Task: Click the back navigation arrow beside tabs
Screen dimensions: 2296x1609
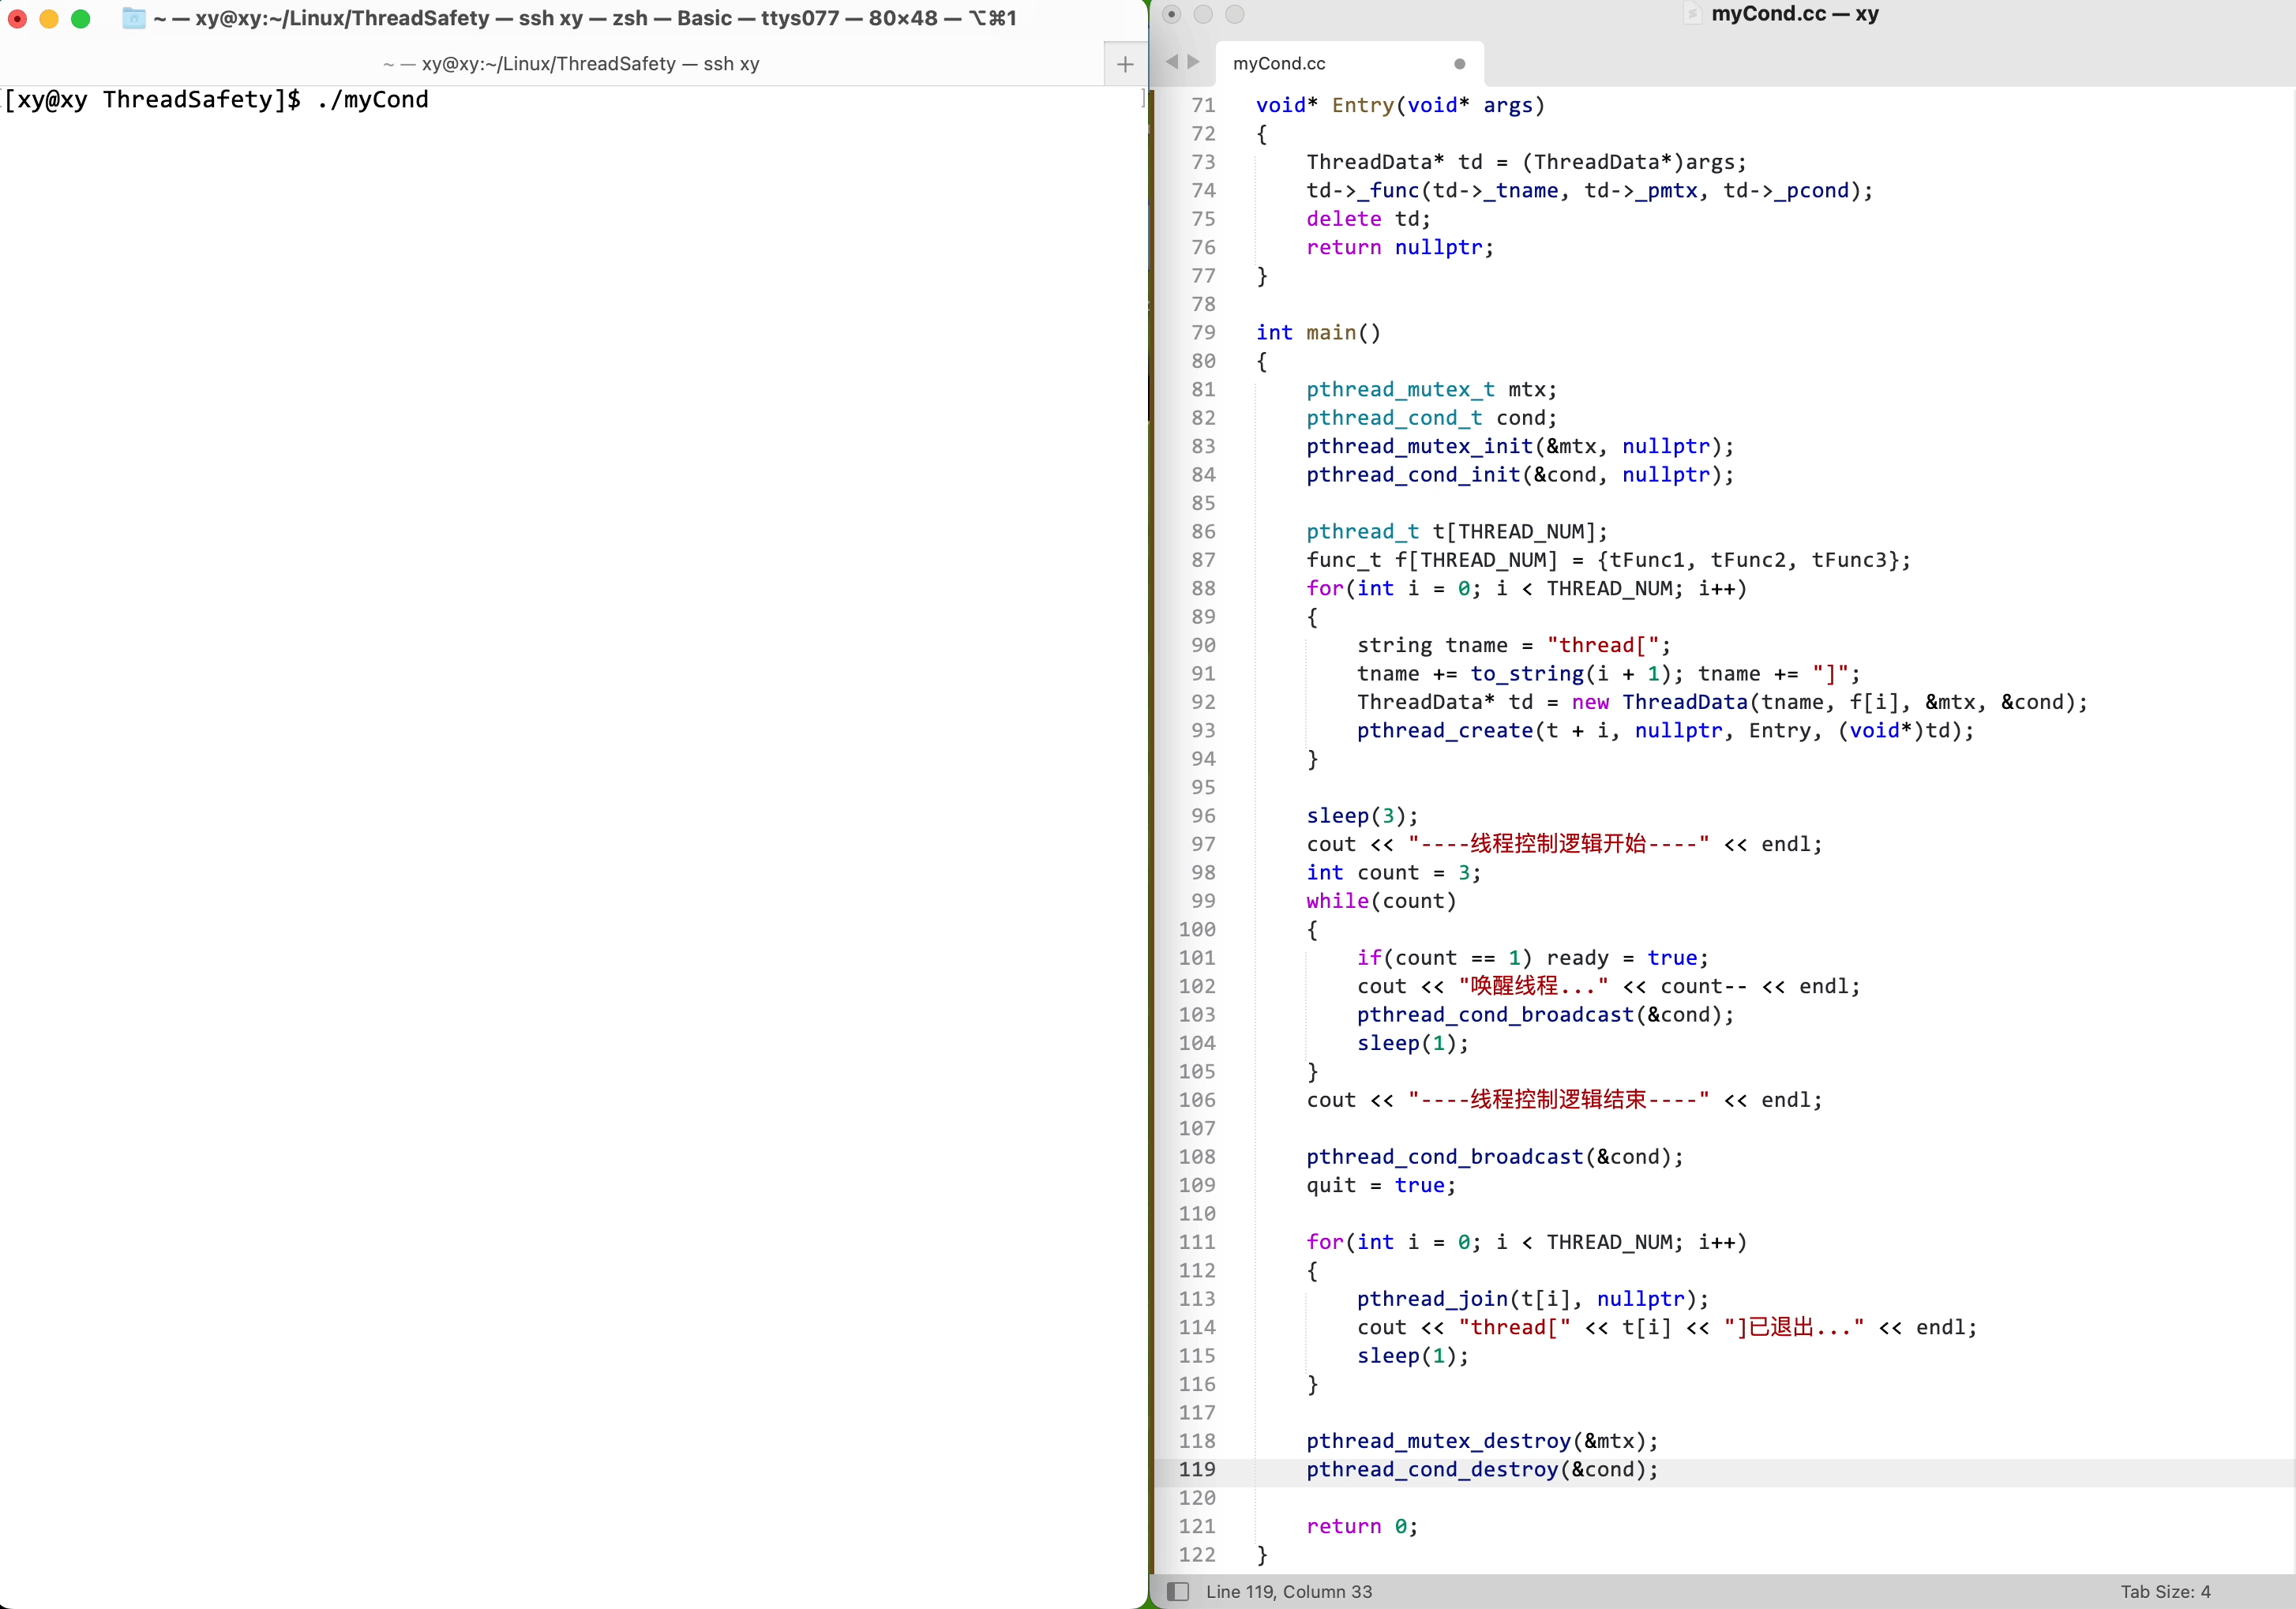Action: [x=1171, y=62]
